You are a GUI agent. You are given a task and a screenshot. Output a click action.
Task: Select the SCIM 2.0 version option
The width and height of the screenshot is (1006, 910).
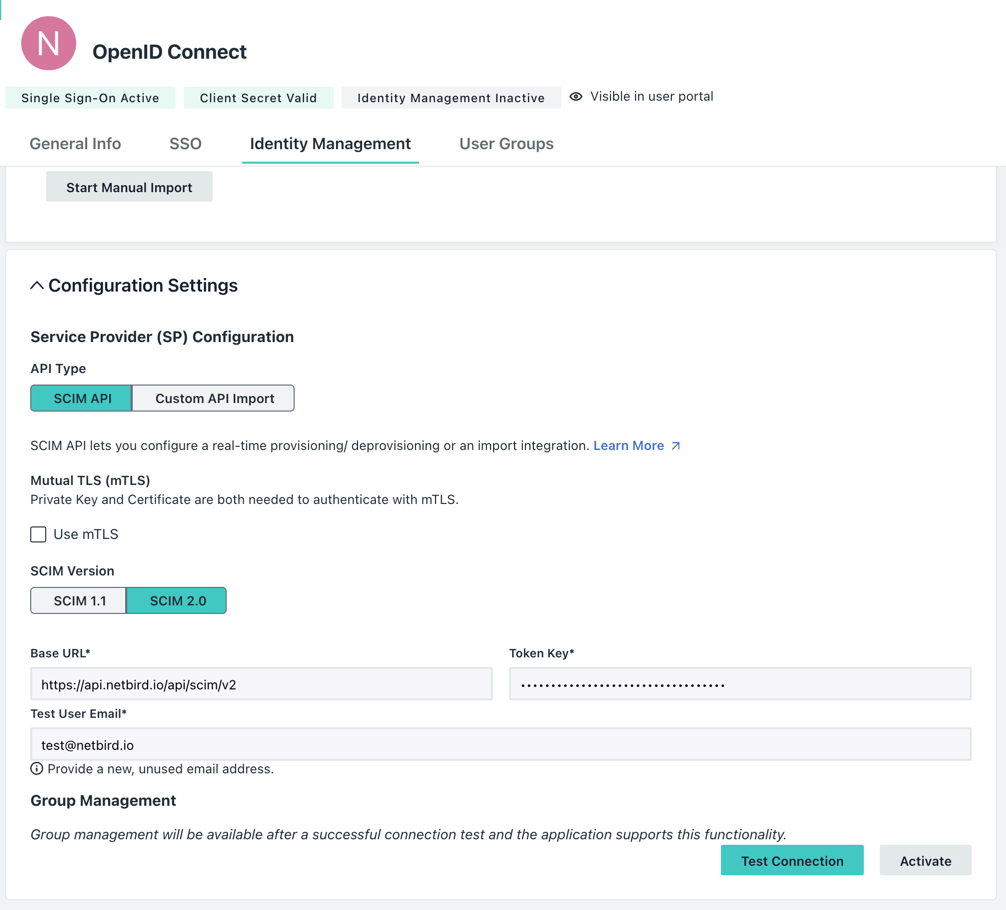click(x=176, y=600)
